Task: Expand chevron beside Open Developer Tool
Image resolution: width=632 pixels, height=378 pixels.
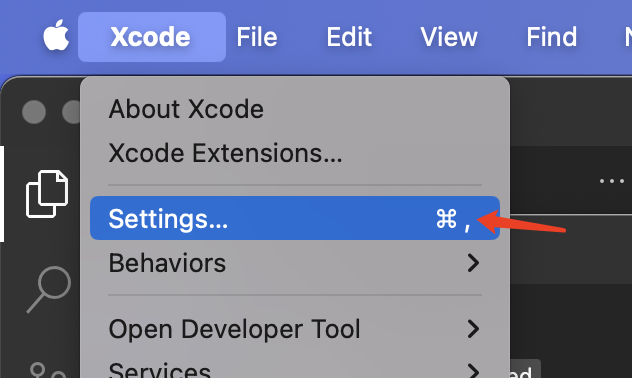Action: [x=473, y=329]
